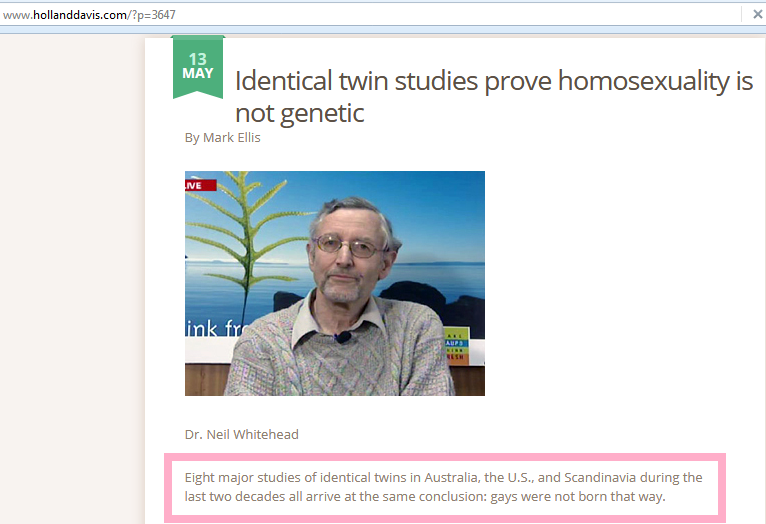Image resolution: width=766 pixels, height=524 pixels.
Task: Click the partial white 'ink fr' text in the photo
Action: pyautogui.click(x=213, y=328)
